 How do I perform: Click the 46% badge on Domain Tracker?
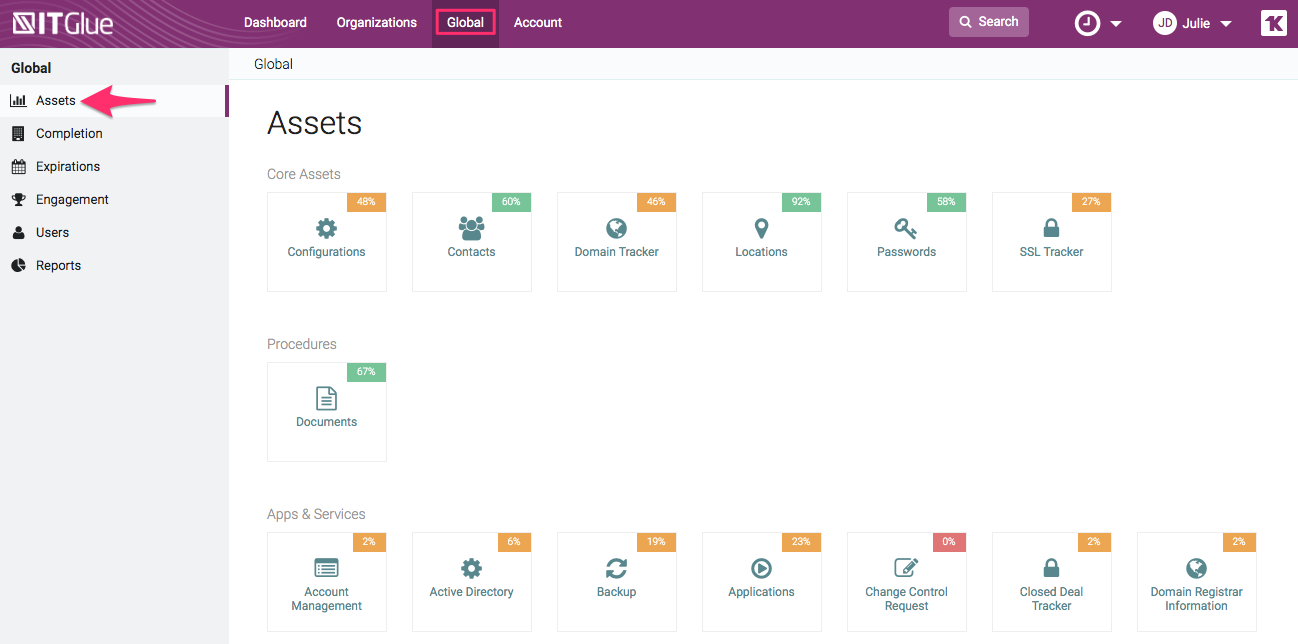pyautogui.click(x=656, y=202)
